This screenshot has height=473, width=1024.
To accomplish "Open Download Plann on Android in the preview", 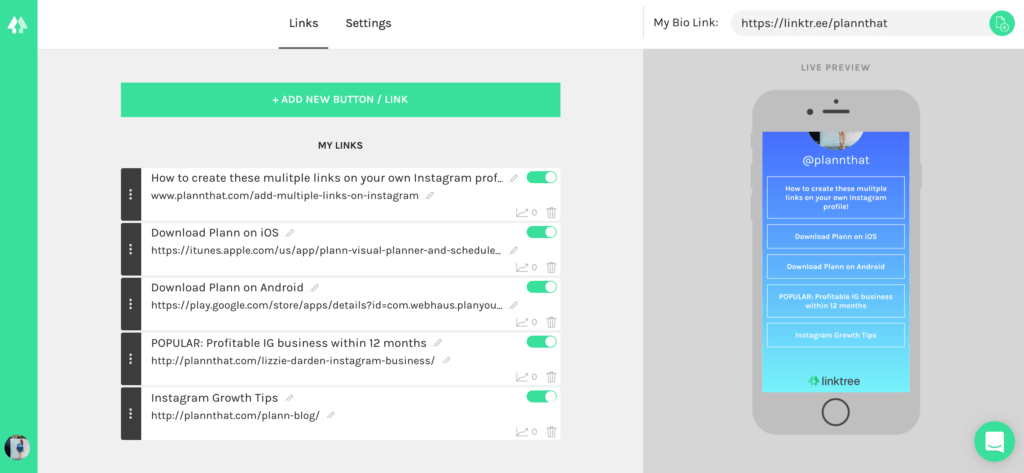I will pyautogui.click(x=835, y=267).
